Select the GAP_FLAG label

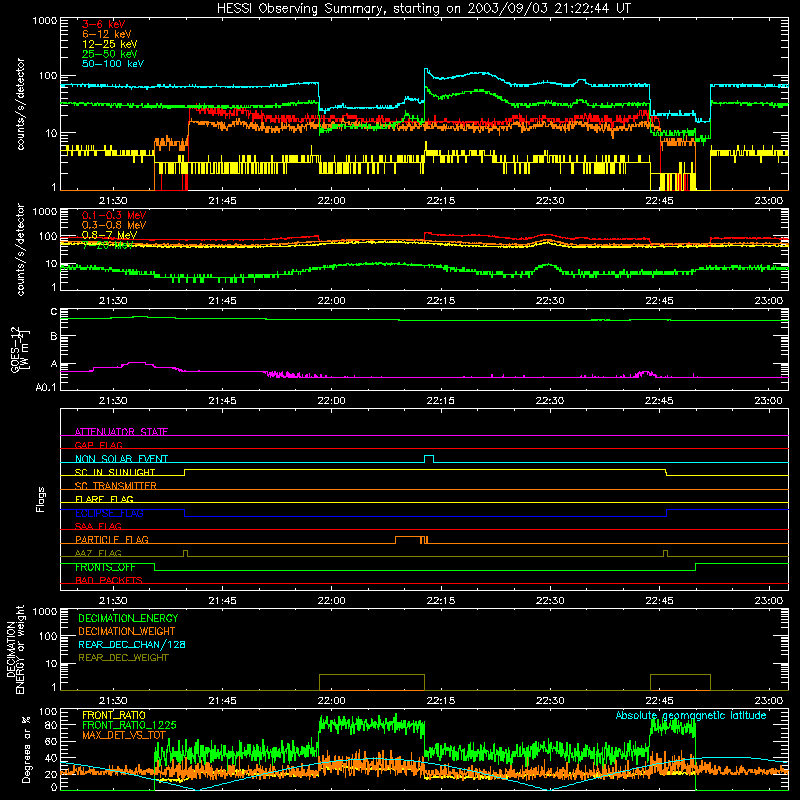tap(98, 445)
